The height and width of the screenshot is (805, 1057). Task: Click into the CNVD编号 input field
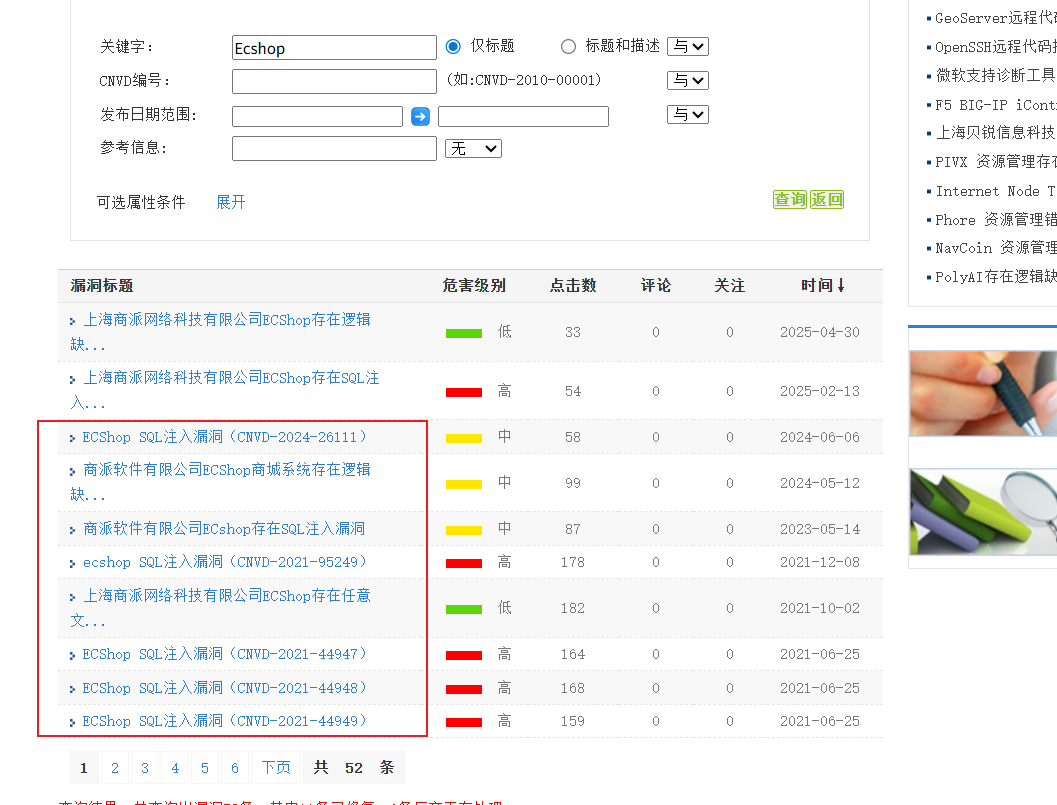(x=334, y=81)
